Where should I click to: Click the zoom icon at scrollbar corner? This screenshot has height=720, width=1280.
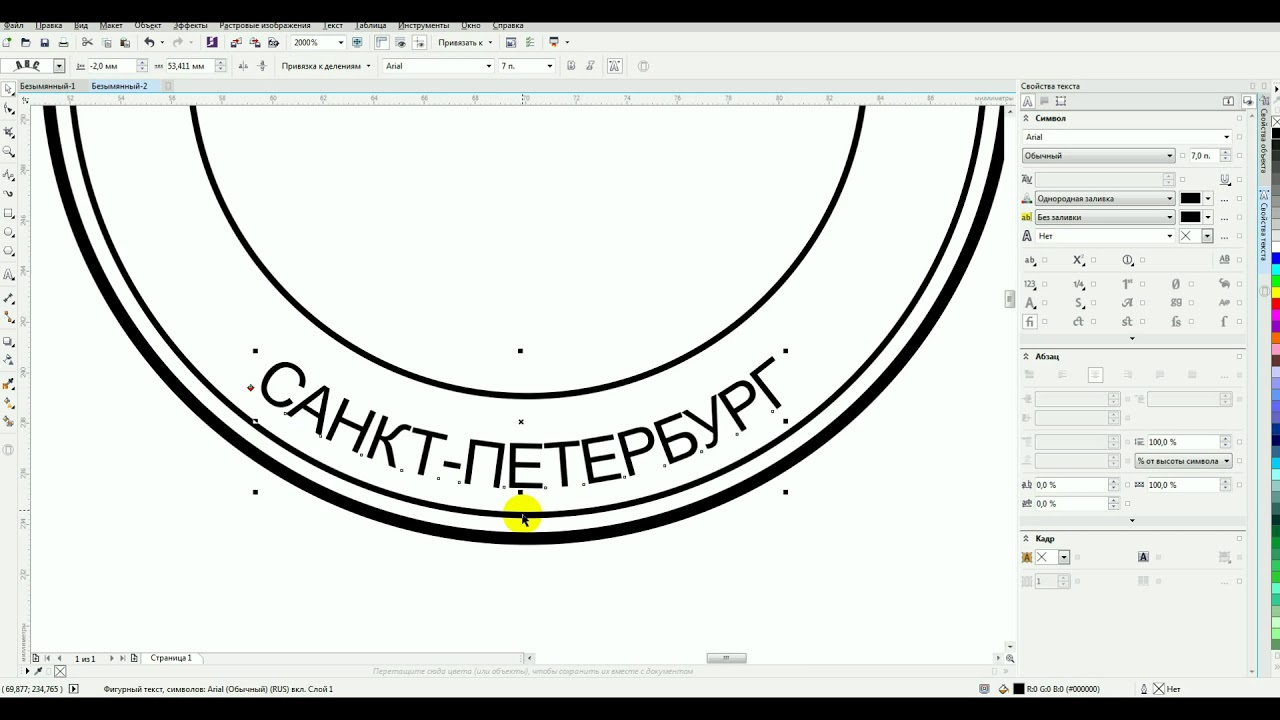1010,658
